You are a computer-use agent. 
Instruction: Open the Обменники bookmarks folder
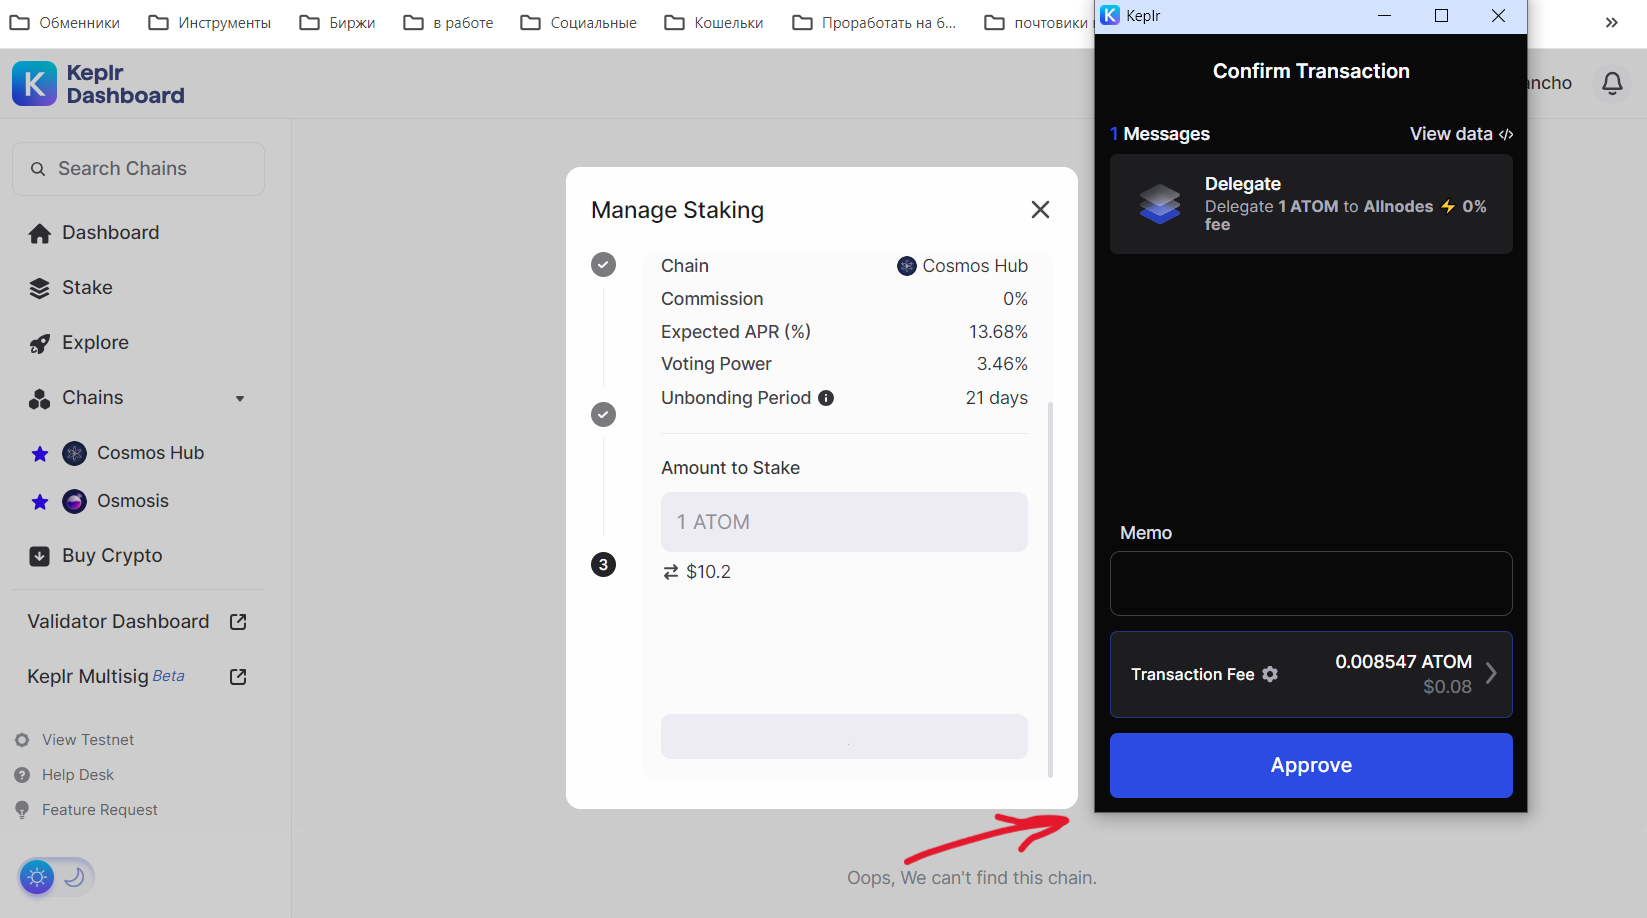pos(64,22)
